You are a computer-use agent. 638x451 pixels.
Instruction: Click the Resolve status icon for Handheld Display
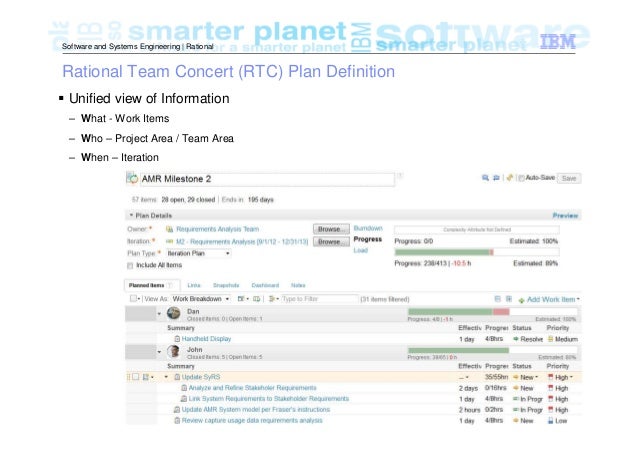[516, 339]
